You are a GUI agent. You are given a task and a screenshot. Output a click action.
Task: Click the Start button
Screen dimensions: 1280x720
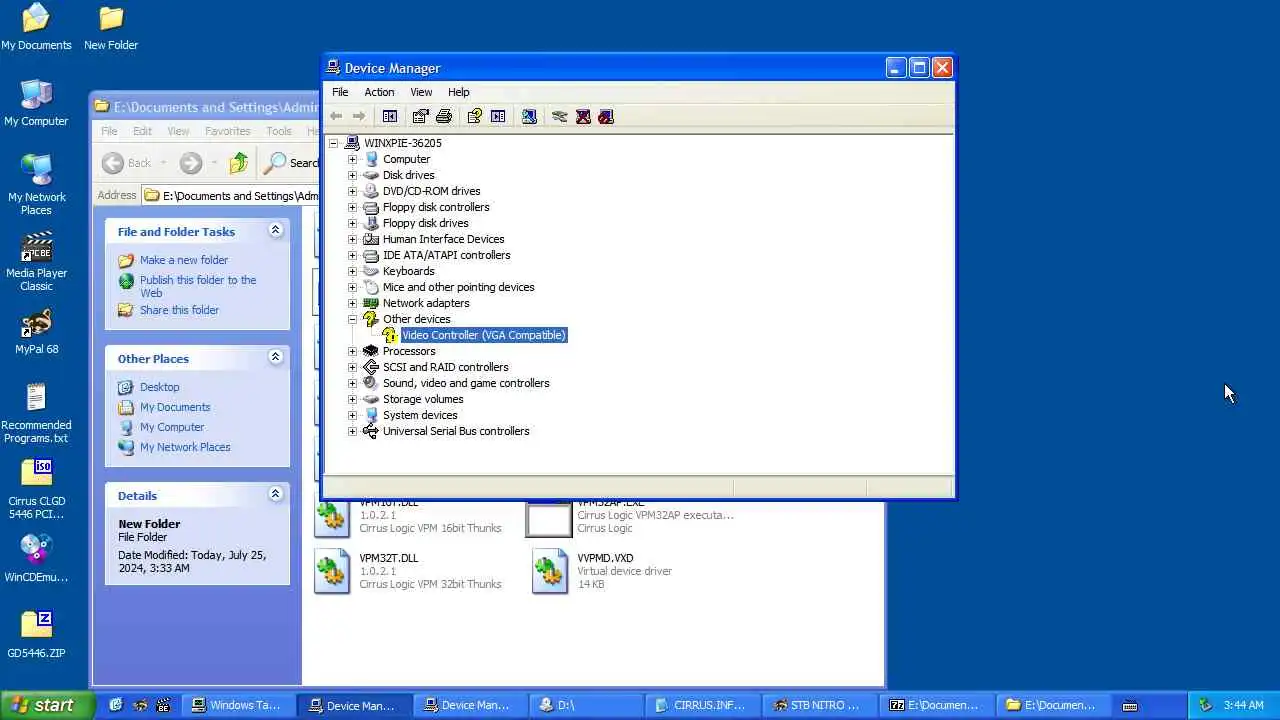(47, 705)
